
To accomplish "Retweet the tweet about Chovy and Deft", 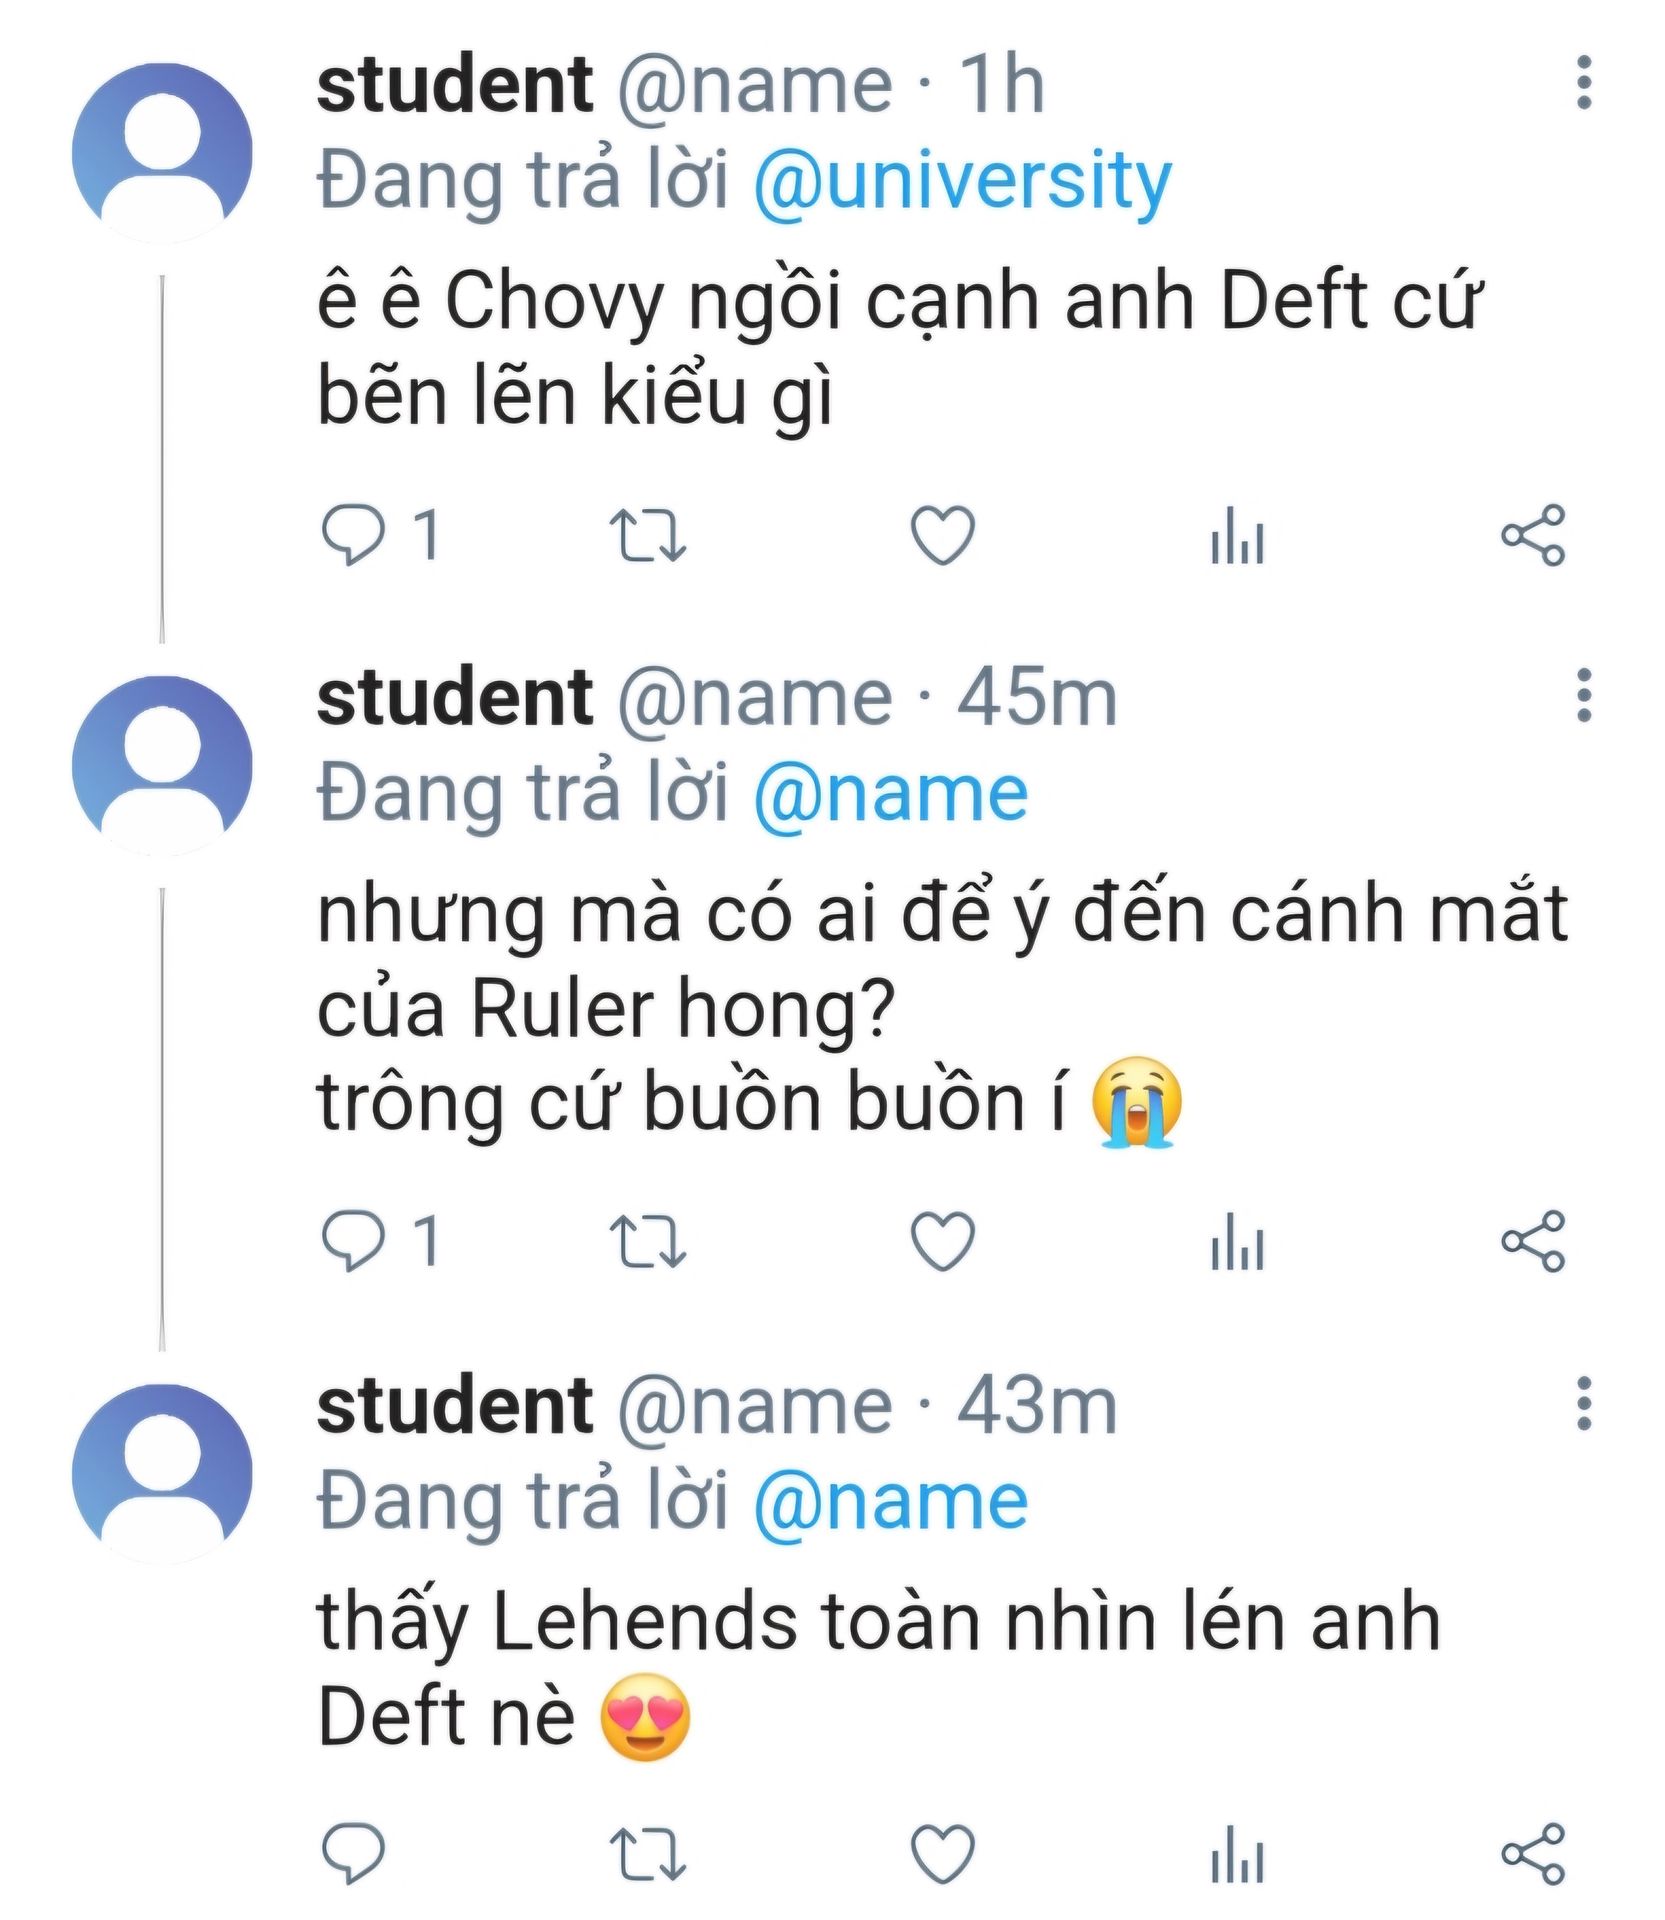I will click(x=648, y=535).
